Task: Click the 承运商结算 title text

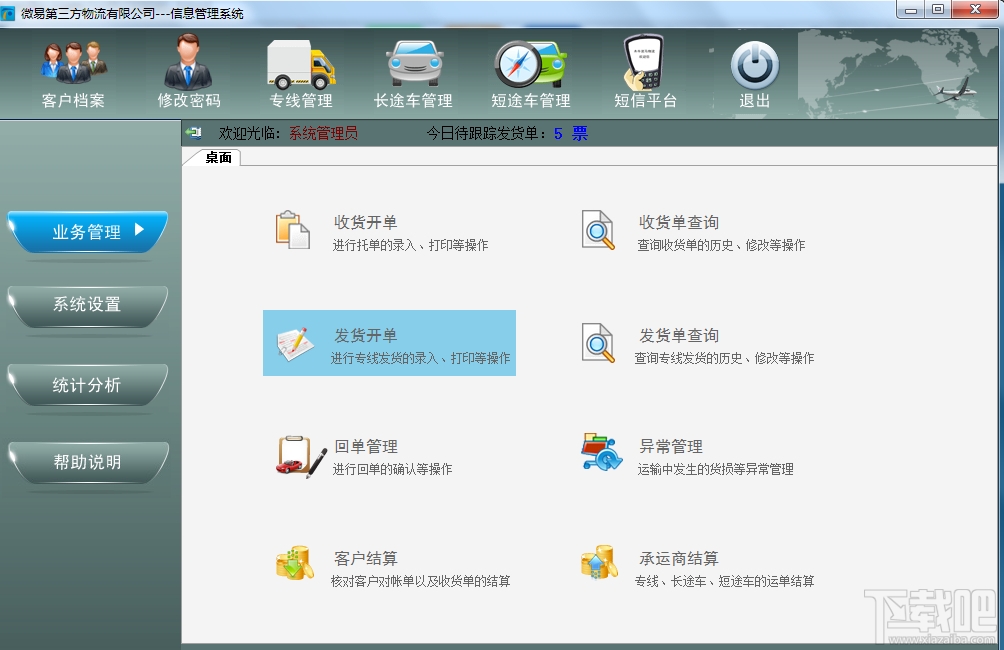Action: [679, 558]
